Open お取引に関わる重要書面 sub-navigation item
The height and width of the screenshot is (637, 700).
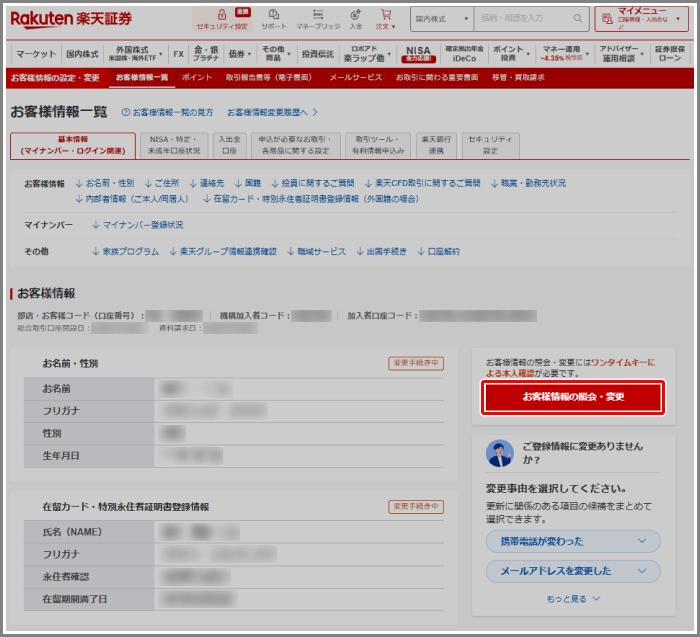(x=437, y=78)
